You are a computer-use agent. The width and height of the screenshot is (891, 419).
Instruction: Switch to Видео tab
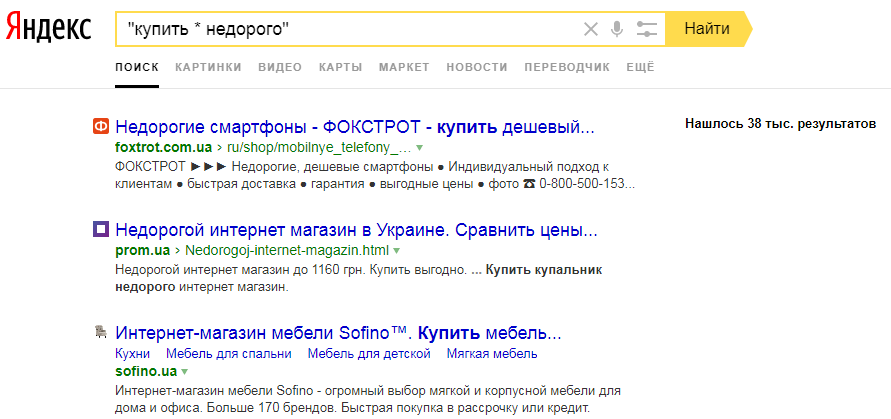point(280,67)
